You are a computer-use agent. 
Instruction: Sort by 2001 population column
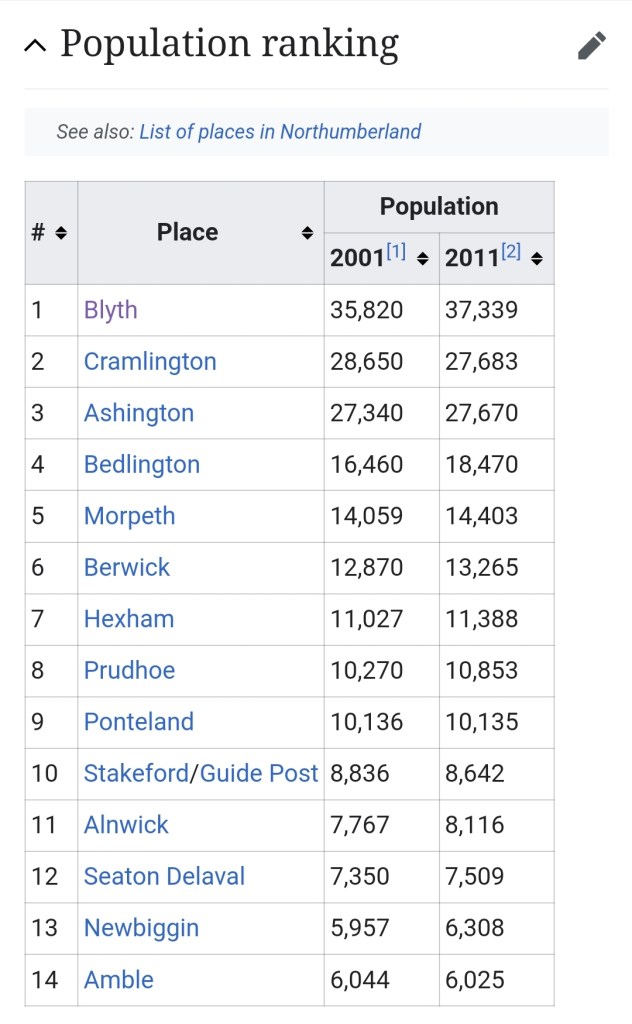[422, 259]
